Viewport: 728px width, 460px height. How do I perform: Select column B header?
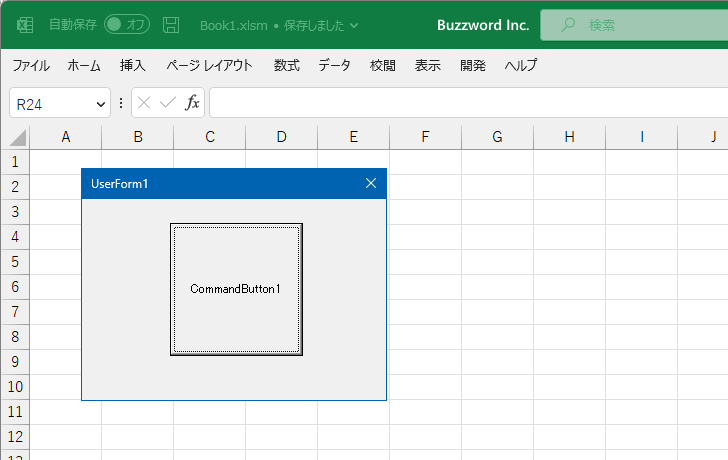coord(137,137)
